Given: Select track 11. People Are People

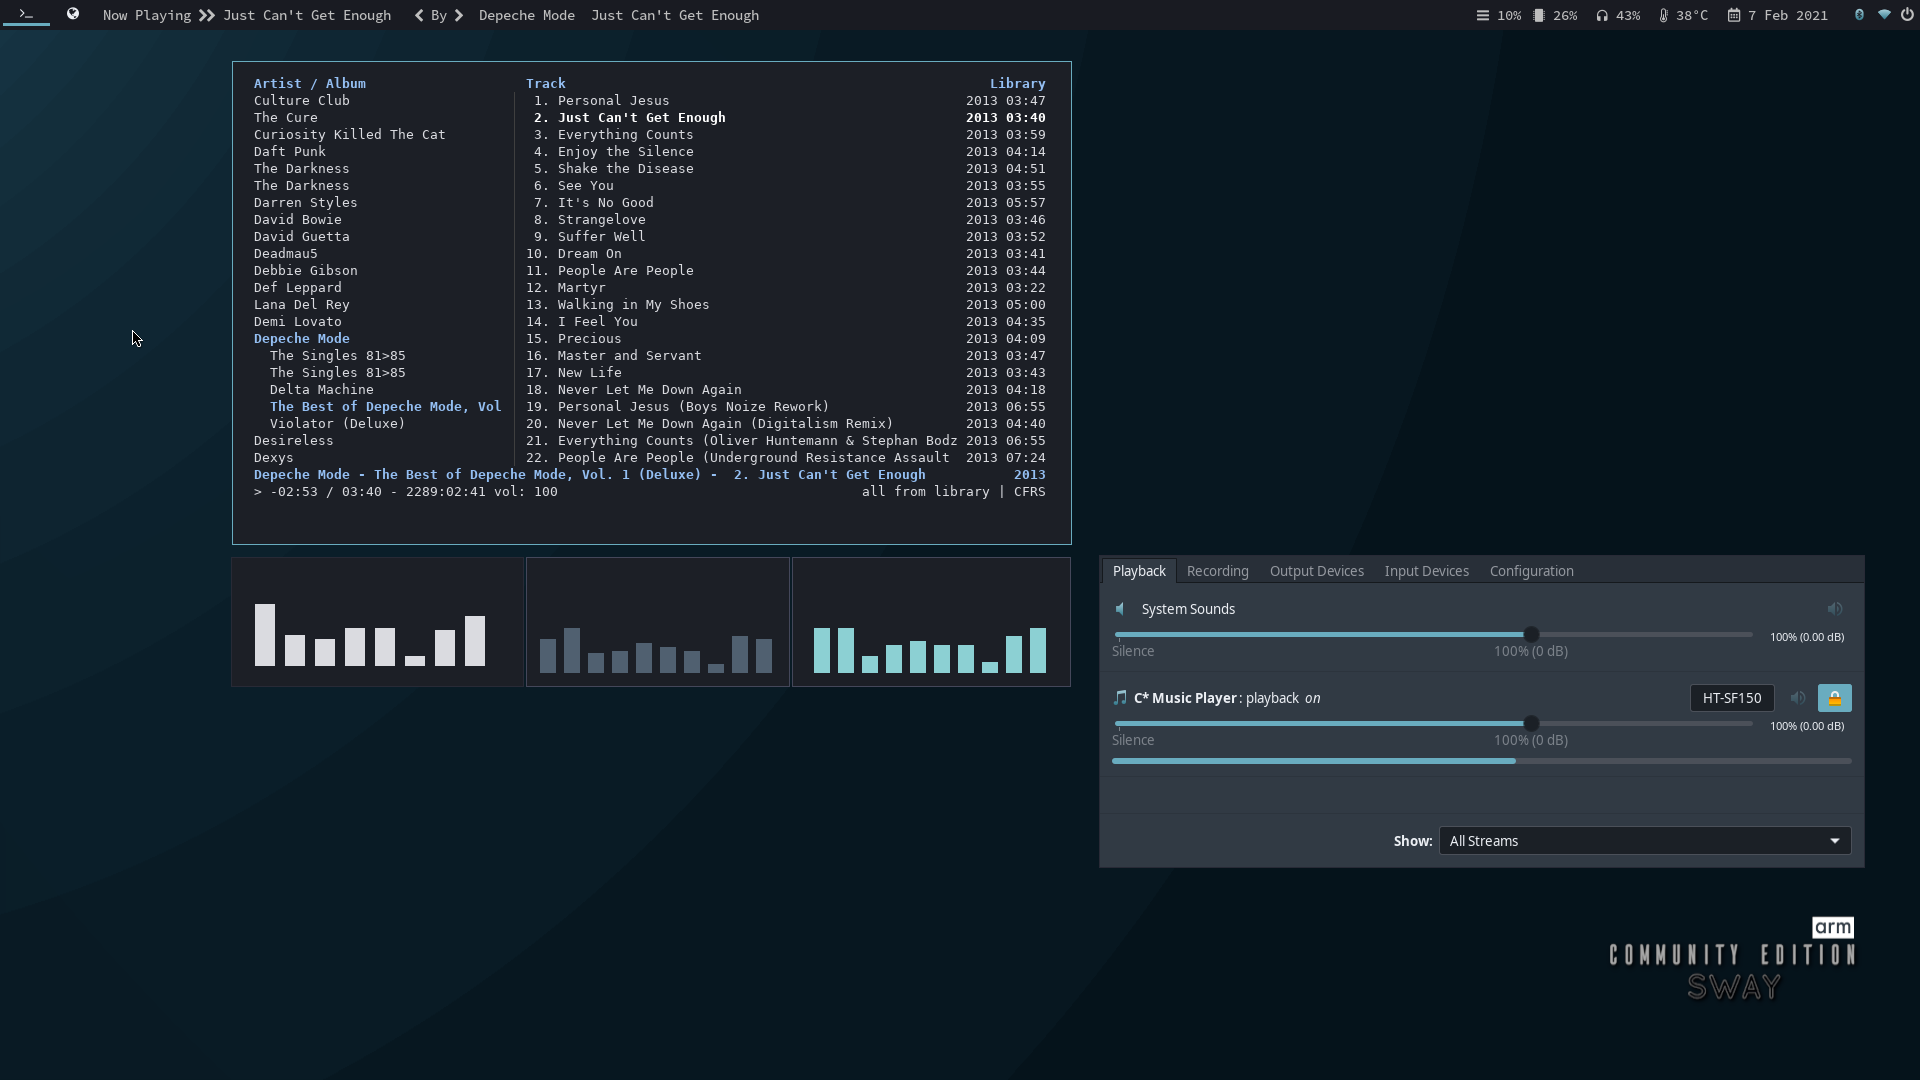Looking at the screenshot, I should [x=786, y=271].
